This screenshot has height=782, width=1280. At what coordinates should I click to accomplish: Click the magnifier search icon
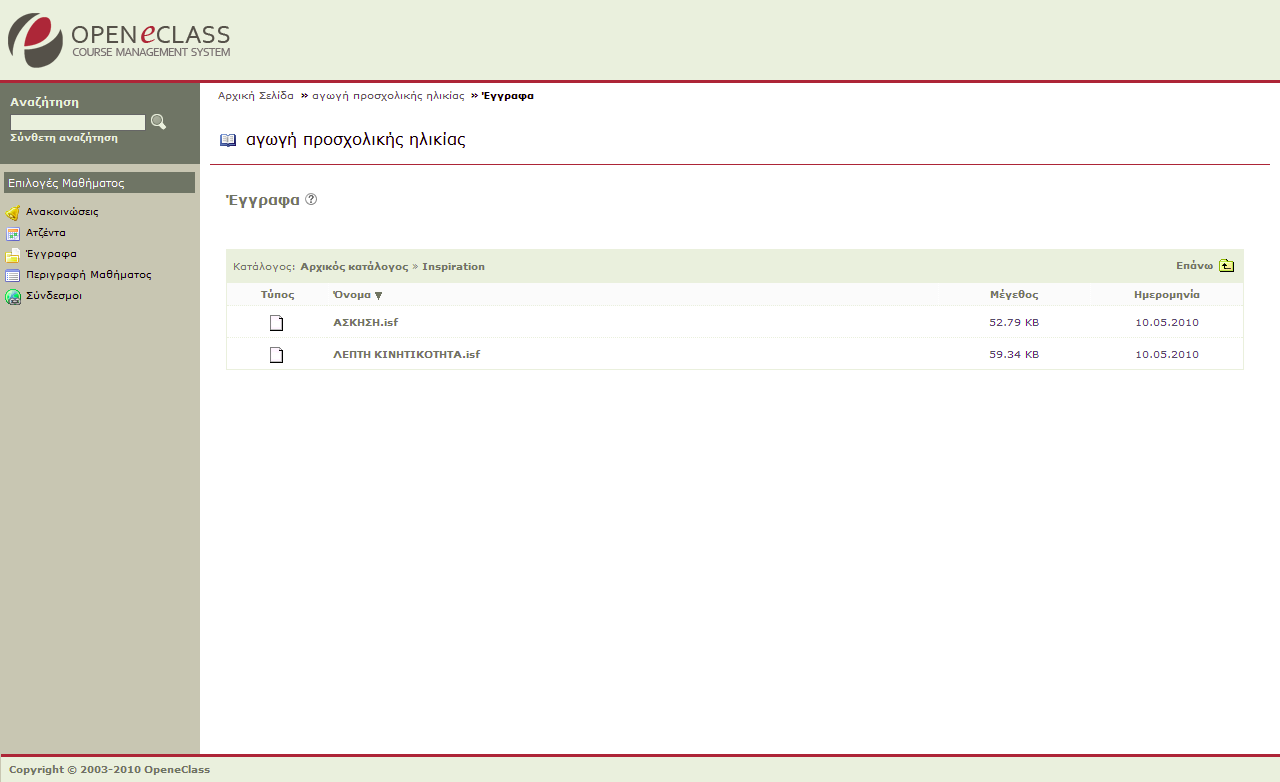click(x=158, y=122)
